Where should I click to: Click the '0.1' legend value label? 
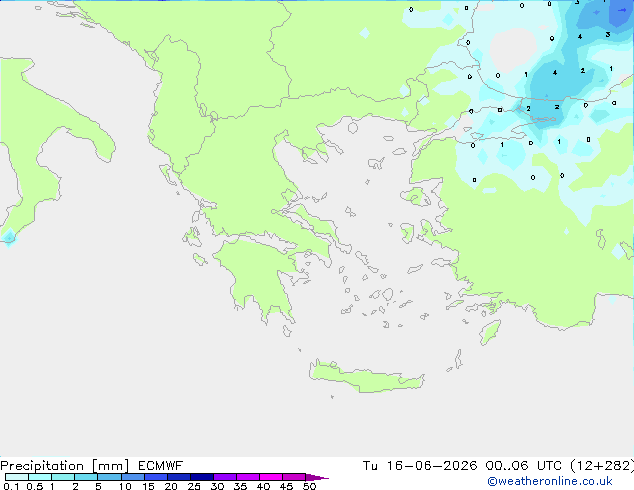(x=11, y=486)
